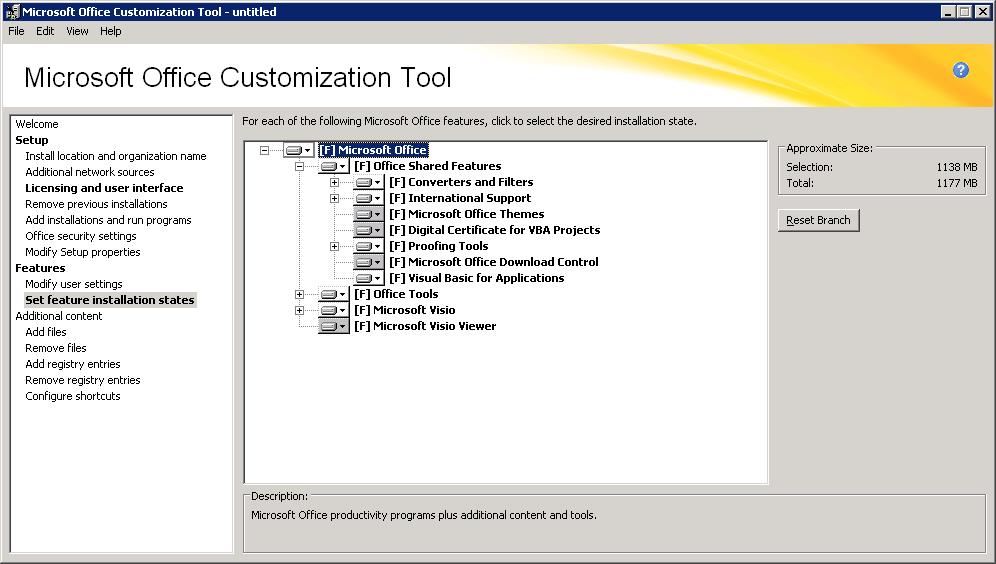Click the Selection size value 1138 MB
The width and height of the screenshot is (996, 564).
957,167
